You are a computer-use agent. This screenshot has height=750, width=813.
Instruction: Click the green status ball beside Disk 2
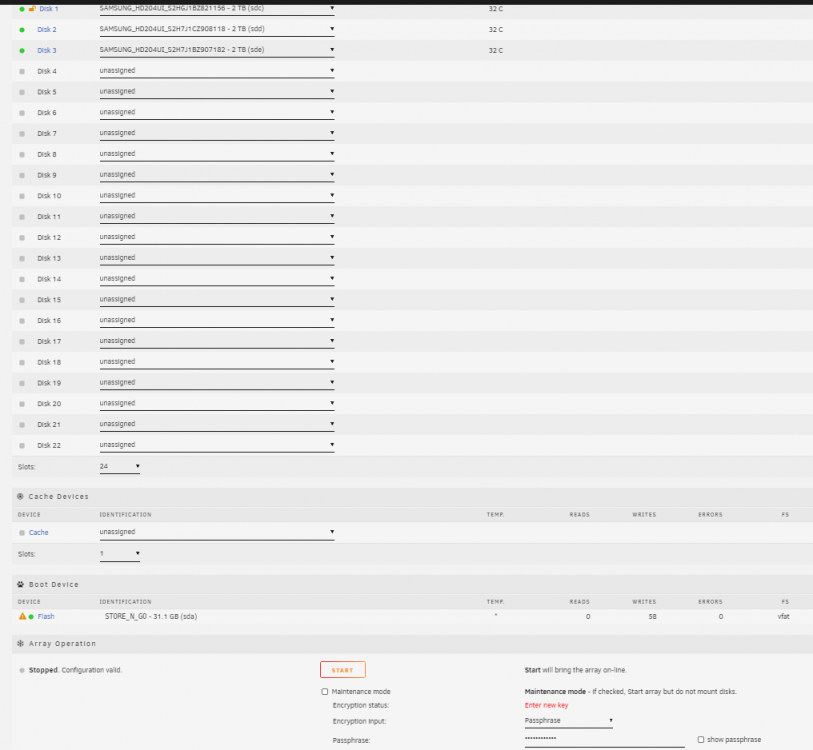[x=22, y=30]
